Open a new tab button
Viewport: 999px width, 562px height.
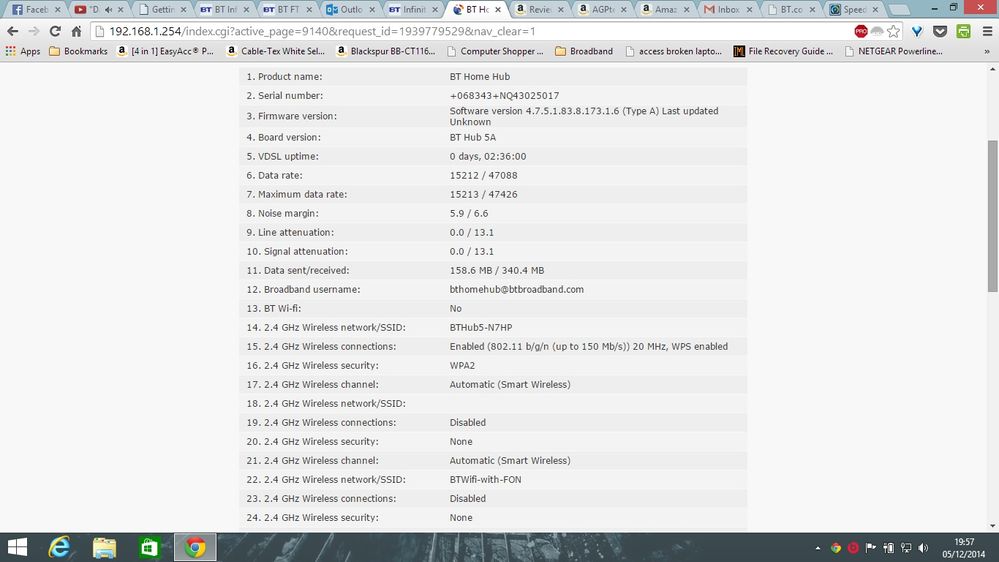click(x=899, y=10)
